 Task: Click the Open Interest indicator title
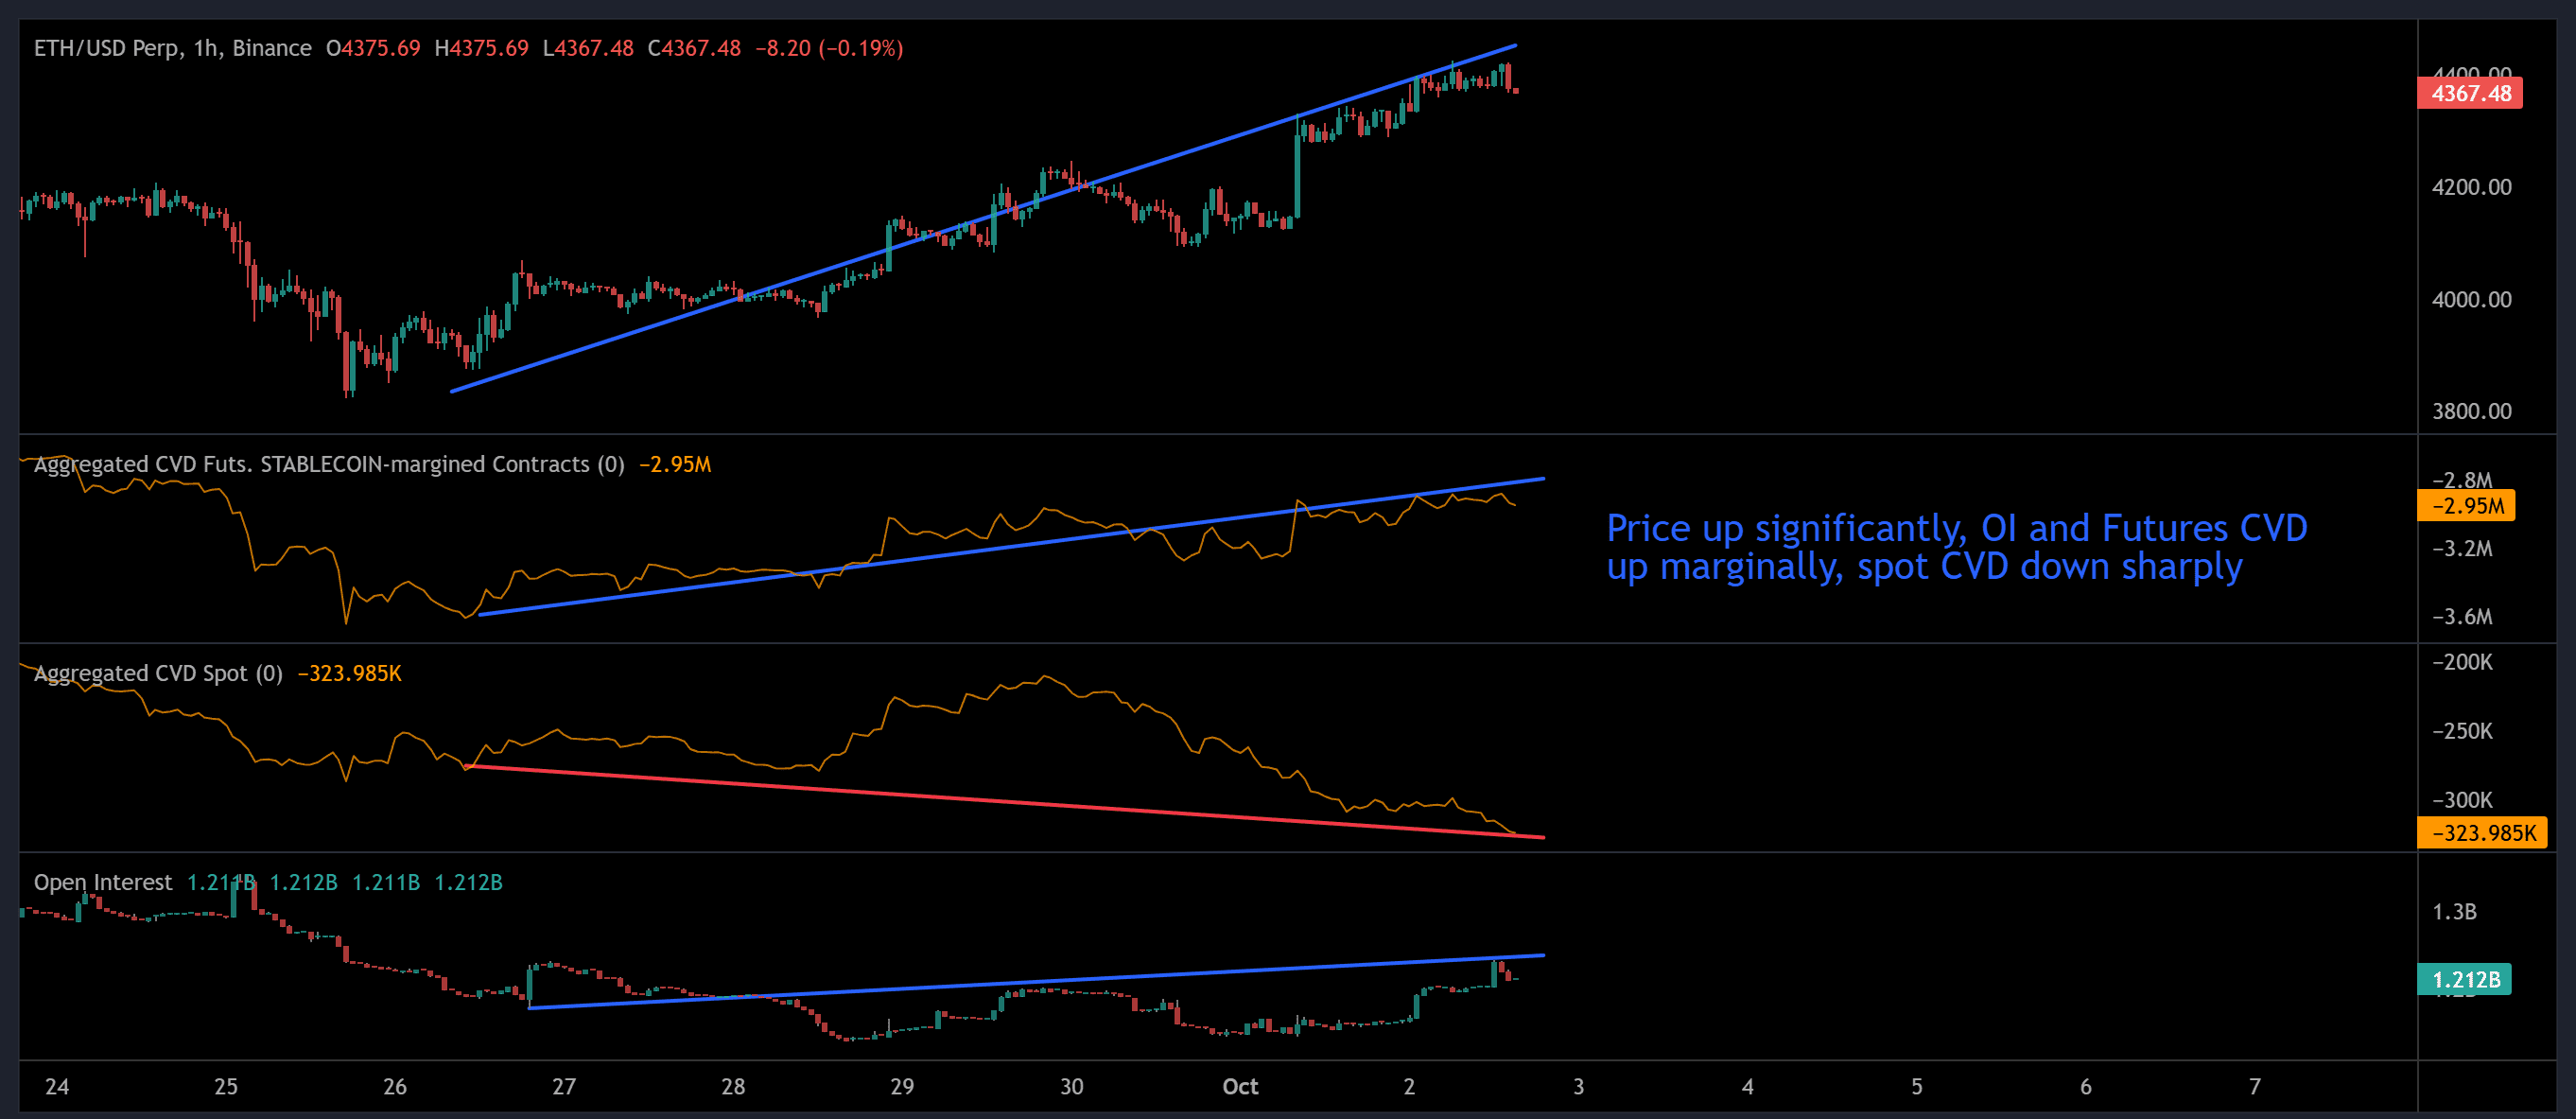coord(103,882)
